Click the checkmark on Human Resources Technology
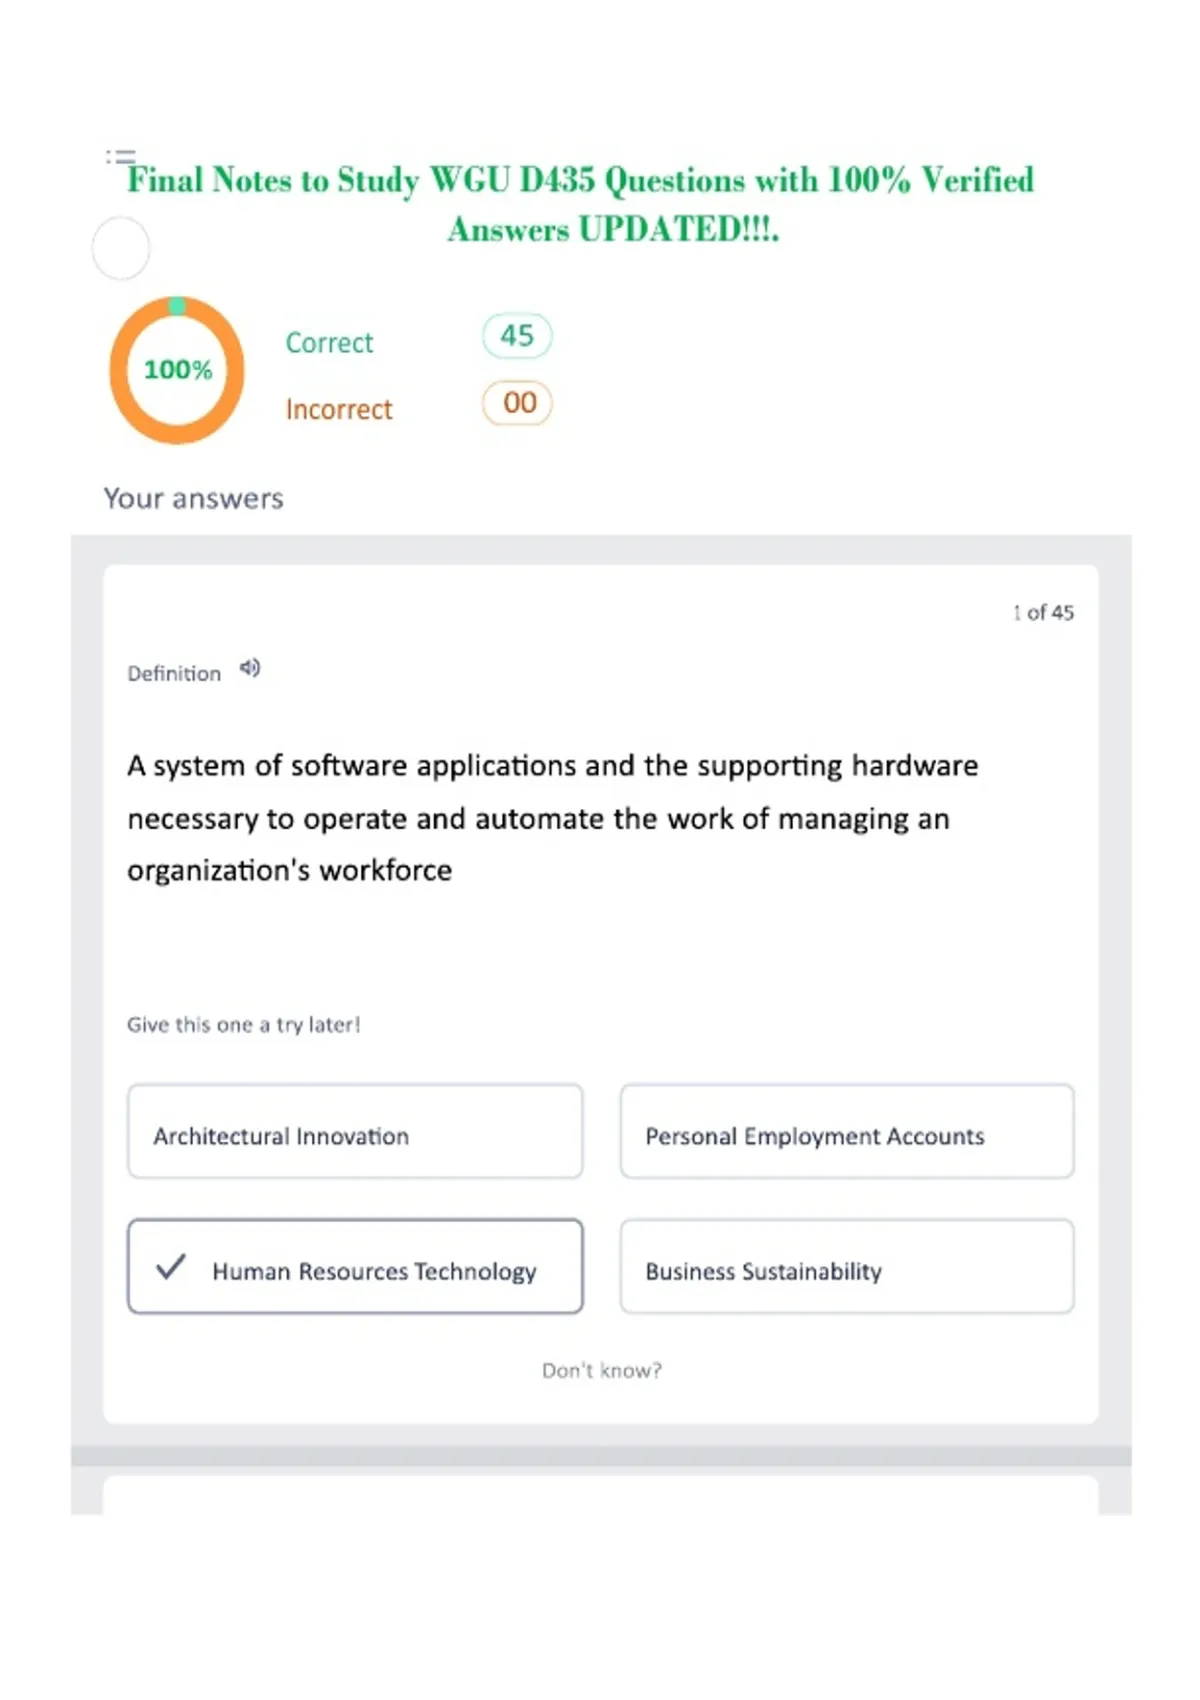The height and width of the screenshot is (1700, 1200). tap(171, 1267)
